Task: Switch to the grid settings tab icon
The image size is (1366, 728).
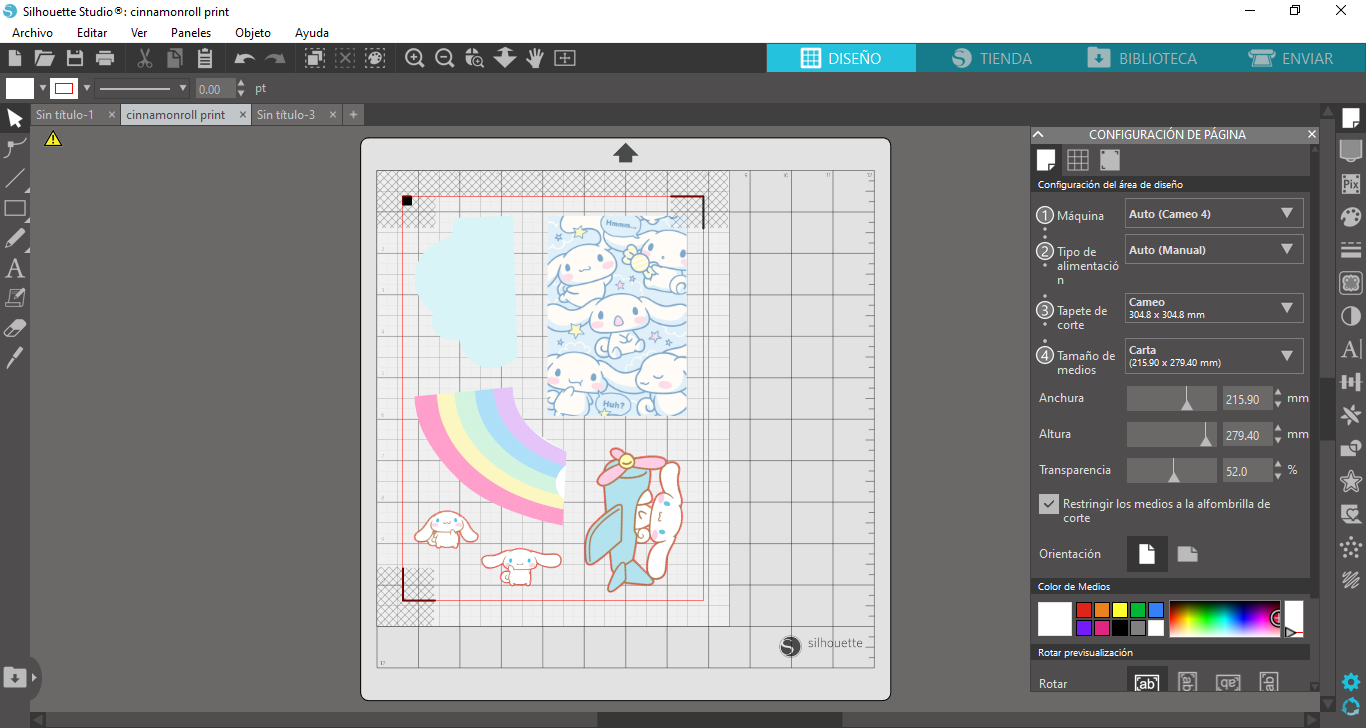Action: pyautogui.click(x=1077, y=160)
